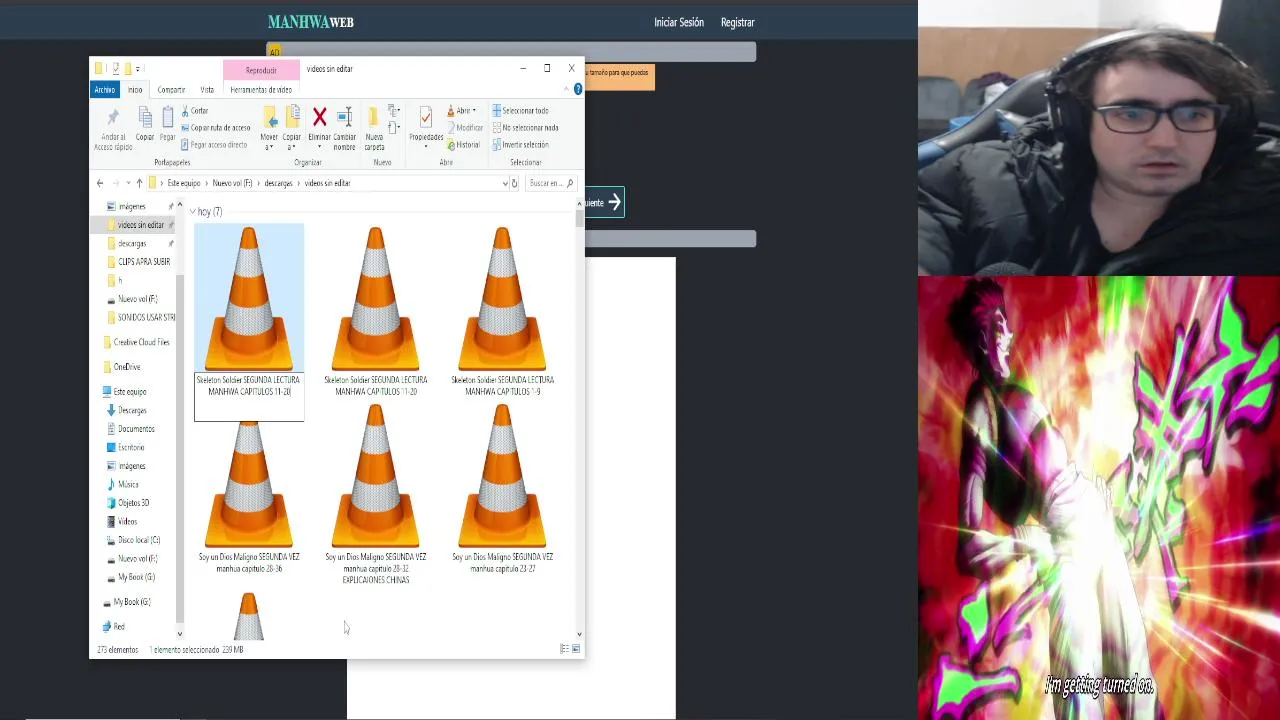This screenshot has height=720, width=1280.
Task: Select the pink Reproducir contextual tab
Action: pos(261,70)
